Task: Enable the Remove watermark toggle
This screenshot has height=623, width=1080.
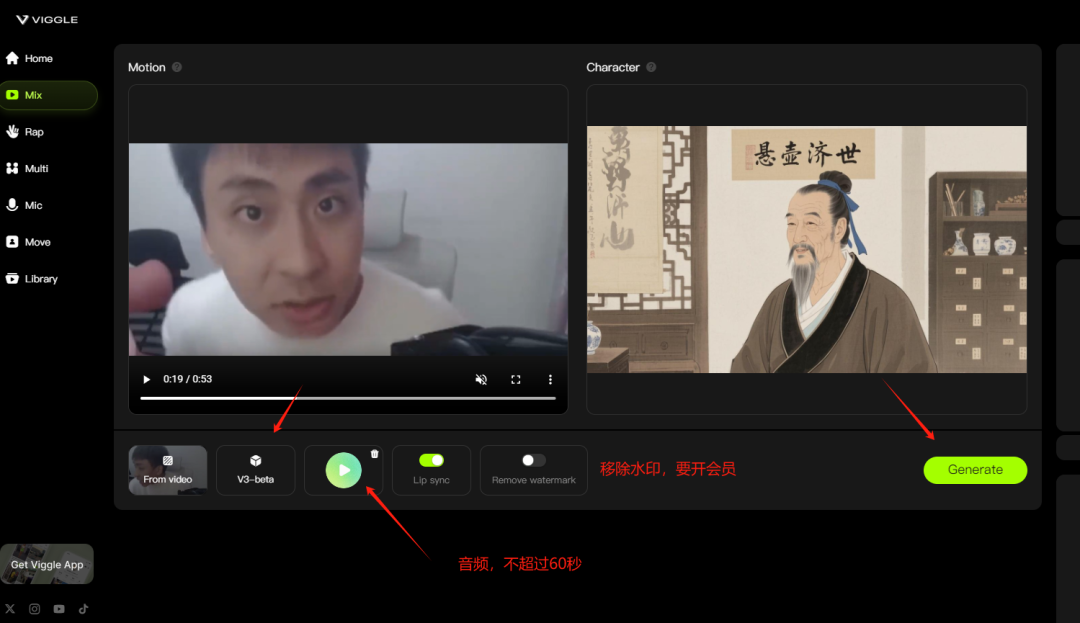Action: (534, 460)
